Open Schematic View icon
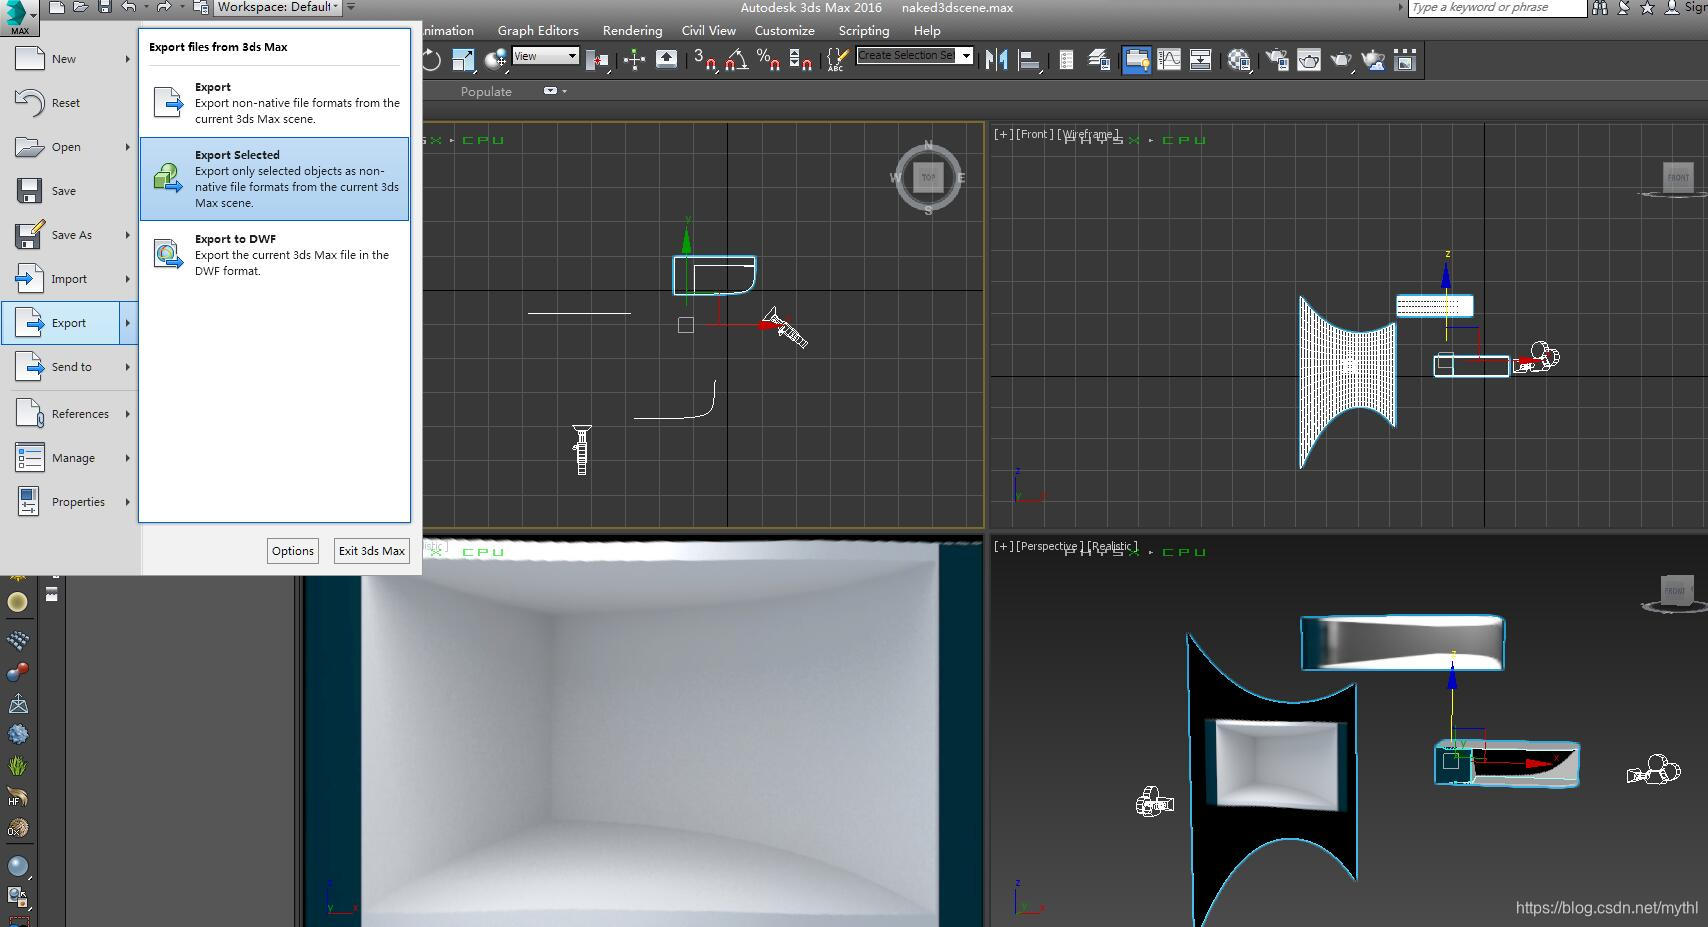The height and width of the screenshot is (927, 1708). [1200, 60]
